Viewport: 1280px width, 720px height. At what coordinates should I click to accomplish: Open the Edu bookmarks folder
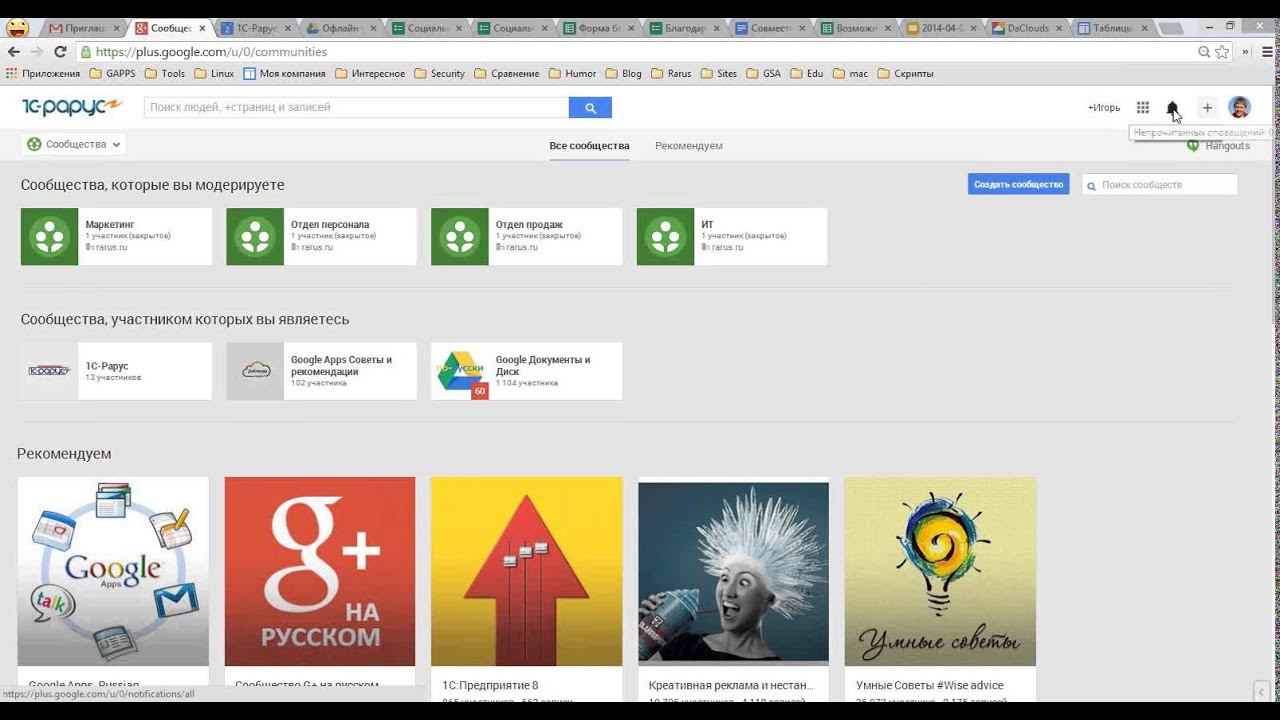807,73
